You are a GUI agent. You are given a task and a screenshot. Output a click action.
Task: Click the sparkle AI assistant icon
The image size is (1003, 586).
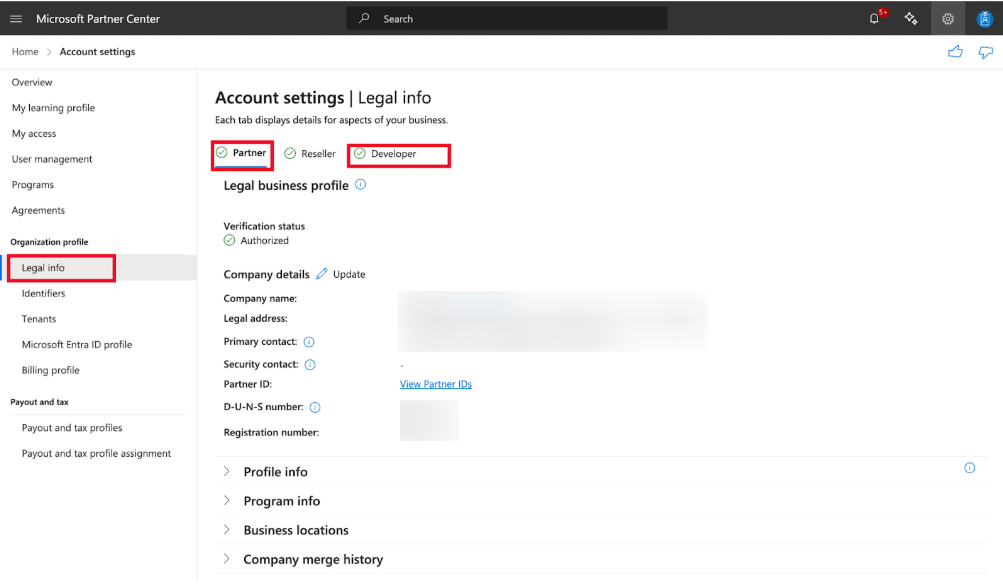[911, 19]
